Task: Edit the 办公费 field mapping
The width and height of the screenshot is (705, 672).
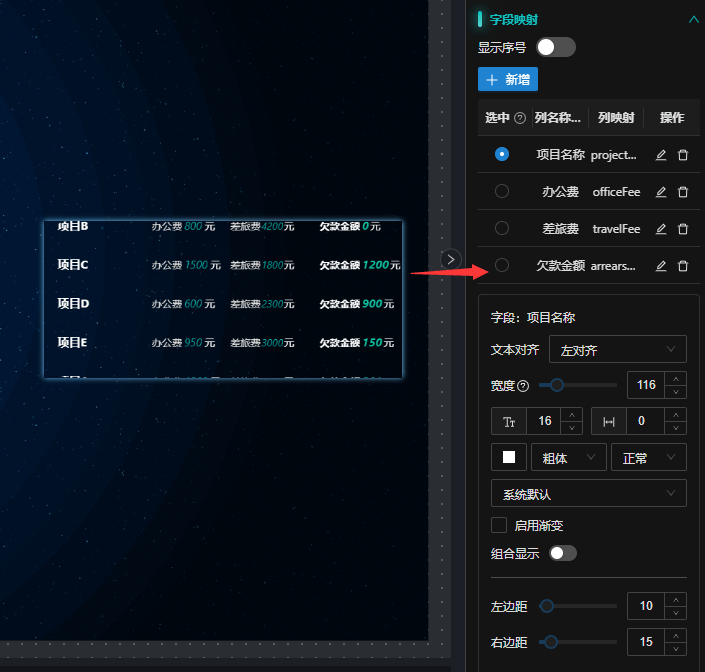Action: point(660,192)
